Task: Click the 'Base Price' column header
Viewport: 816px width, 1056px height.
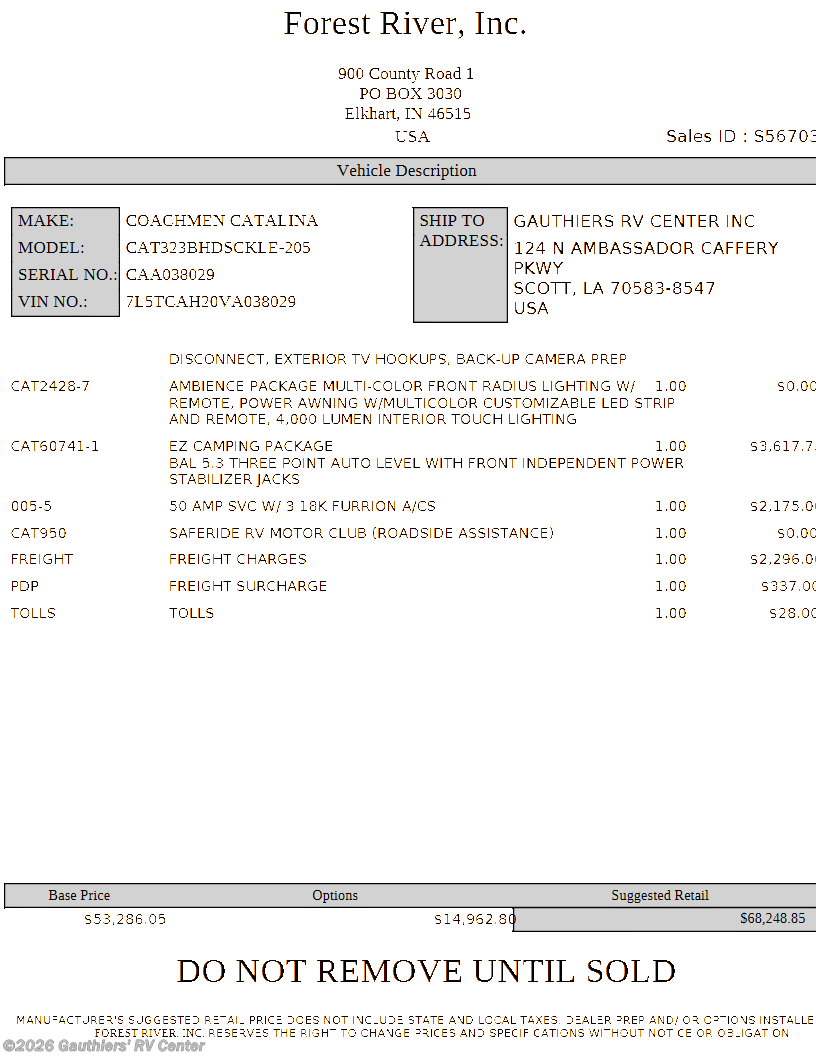Action: pyautogui.click(x=79, y=895)
